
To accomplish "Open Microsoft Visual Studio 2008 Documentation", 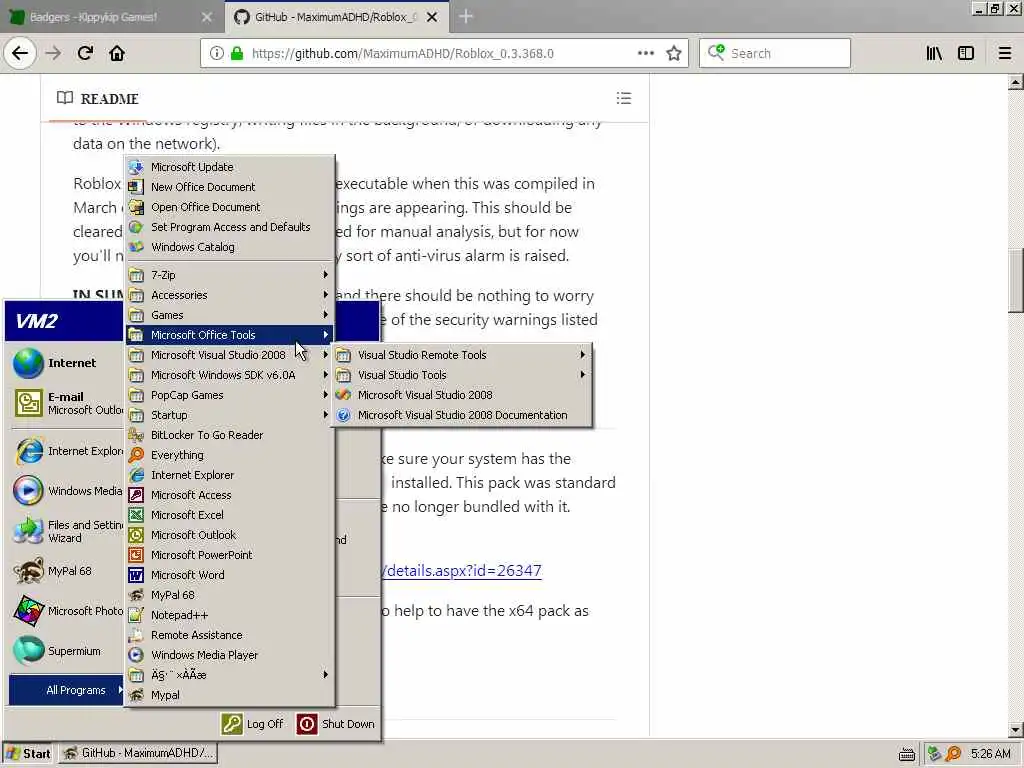I will click(462, 415).
